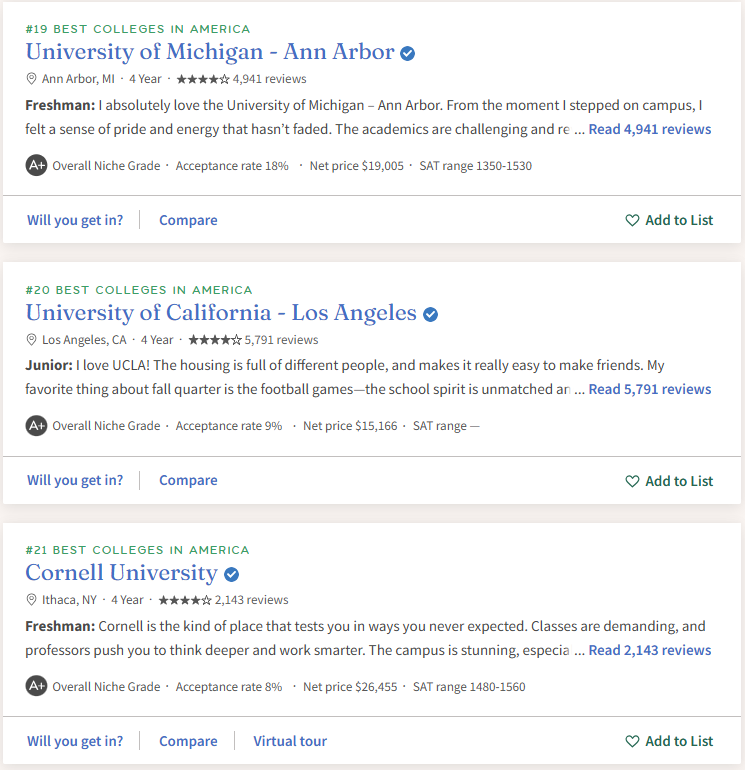Open the University of Michigan - Ann Arbor page

tap(210, 52)
